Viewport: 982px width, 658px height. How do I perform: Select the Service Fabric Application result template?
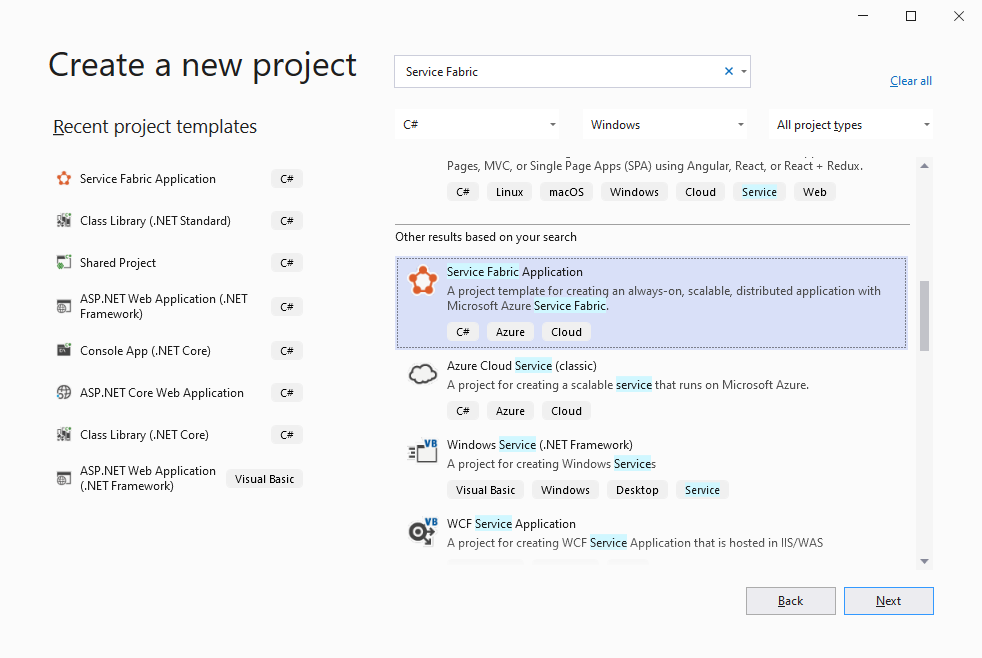tap(651, 303)
